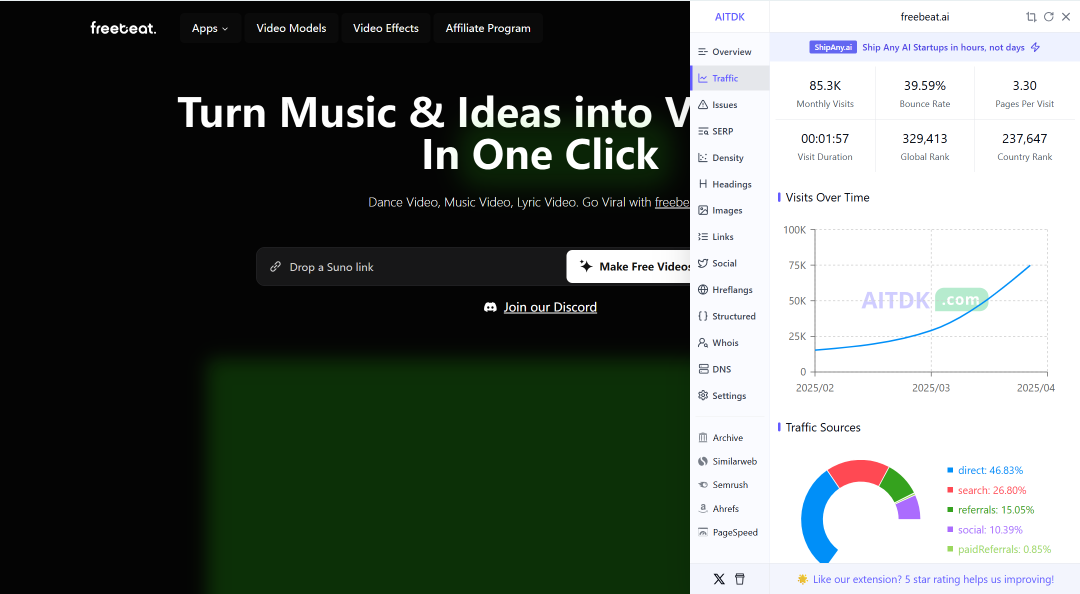Click the Similarweb icon
This screenshot has height=594, width=1080.
click(x=703, y=461)
